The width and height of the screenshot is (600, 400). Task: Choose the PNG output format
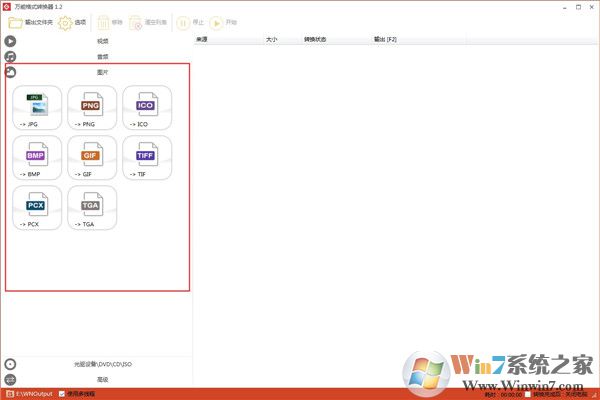click(92, 107)
